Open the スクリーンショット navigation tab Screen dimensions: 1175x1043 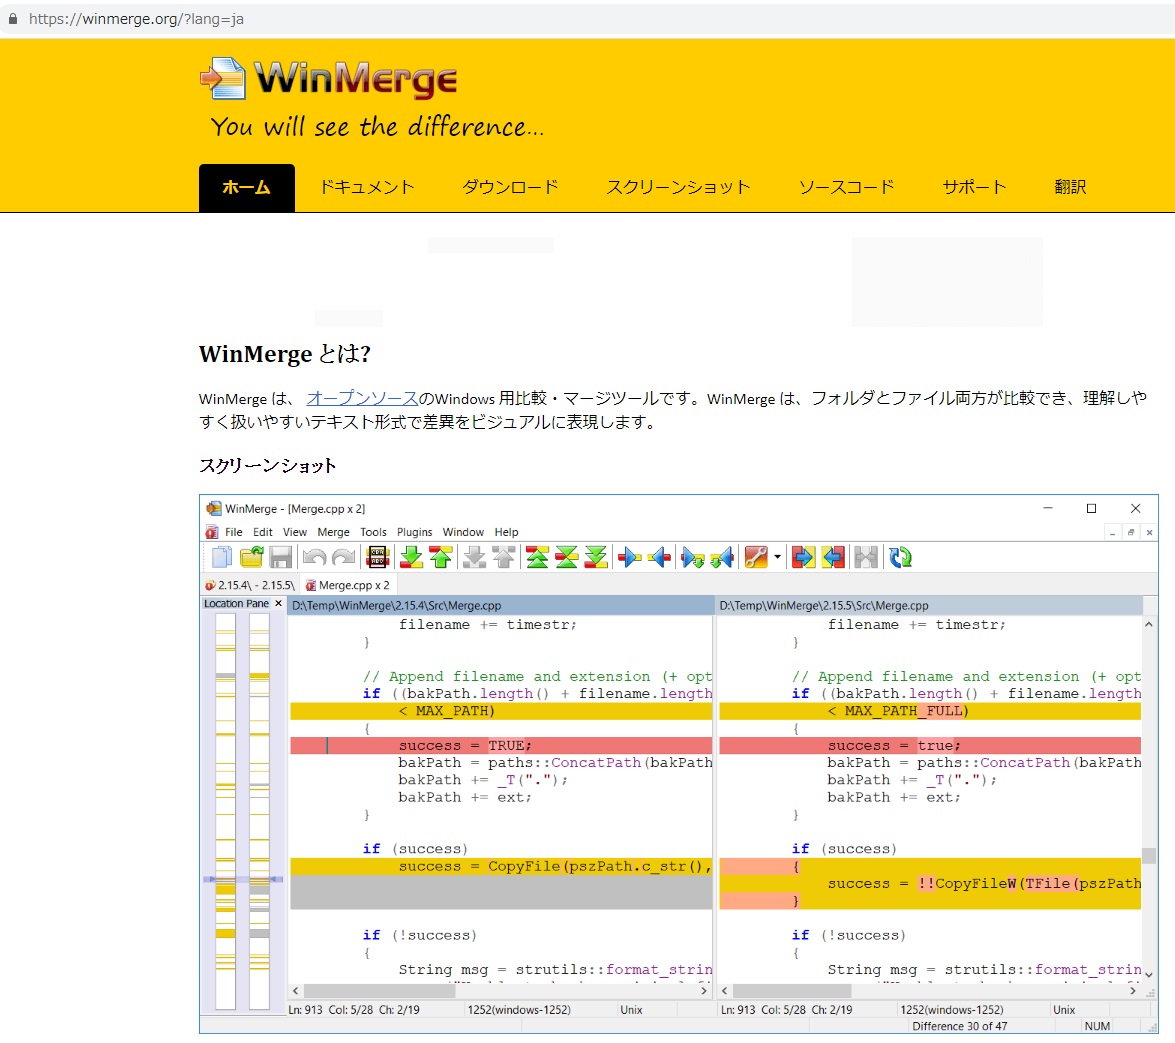coord(678,187)
